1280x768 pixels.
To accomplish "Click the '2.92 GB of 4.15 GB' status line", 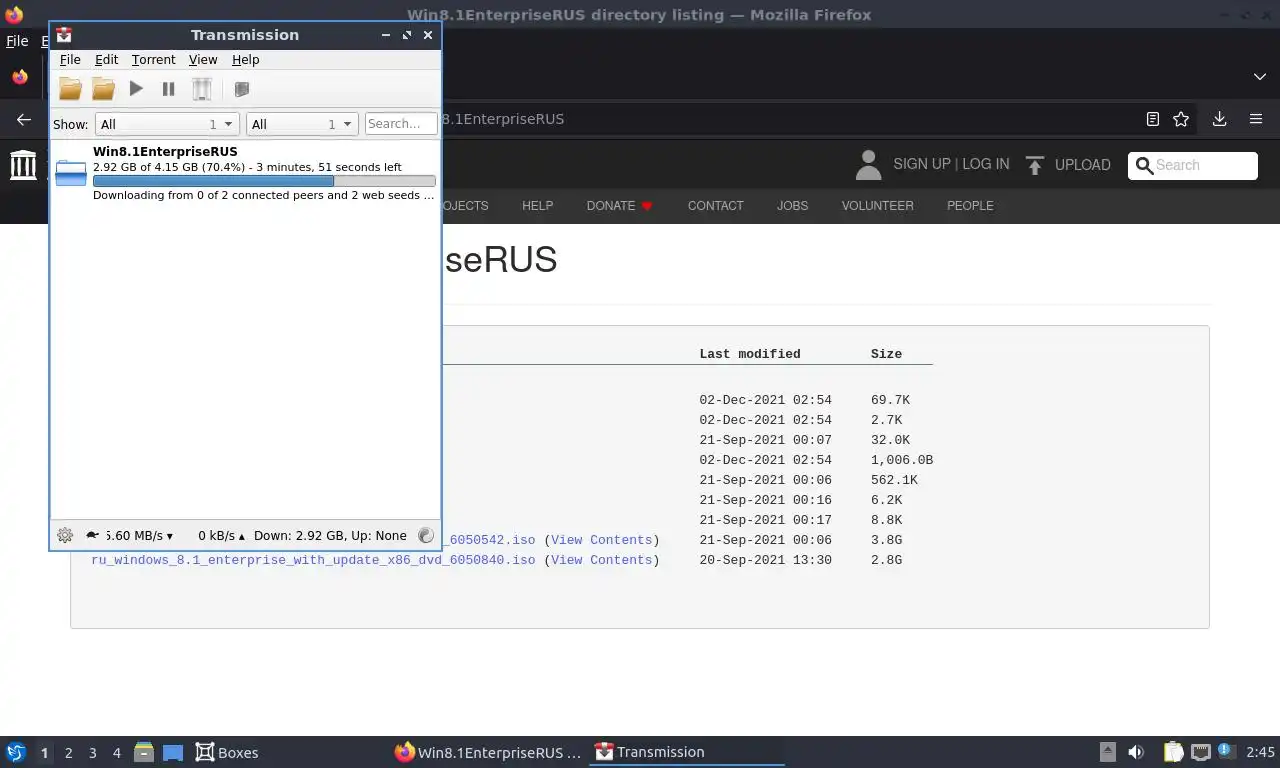I will [x=247, y=167].
